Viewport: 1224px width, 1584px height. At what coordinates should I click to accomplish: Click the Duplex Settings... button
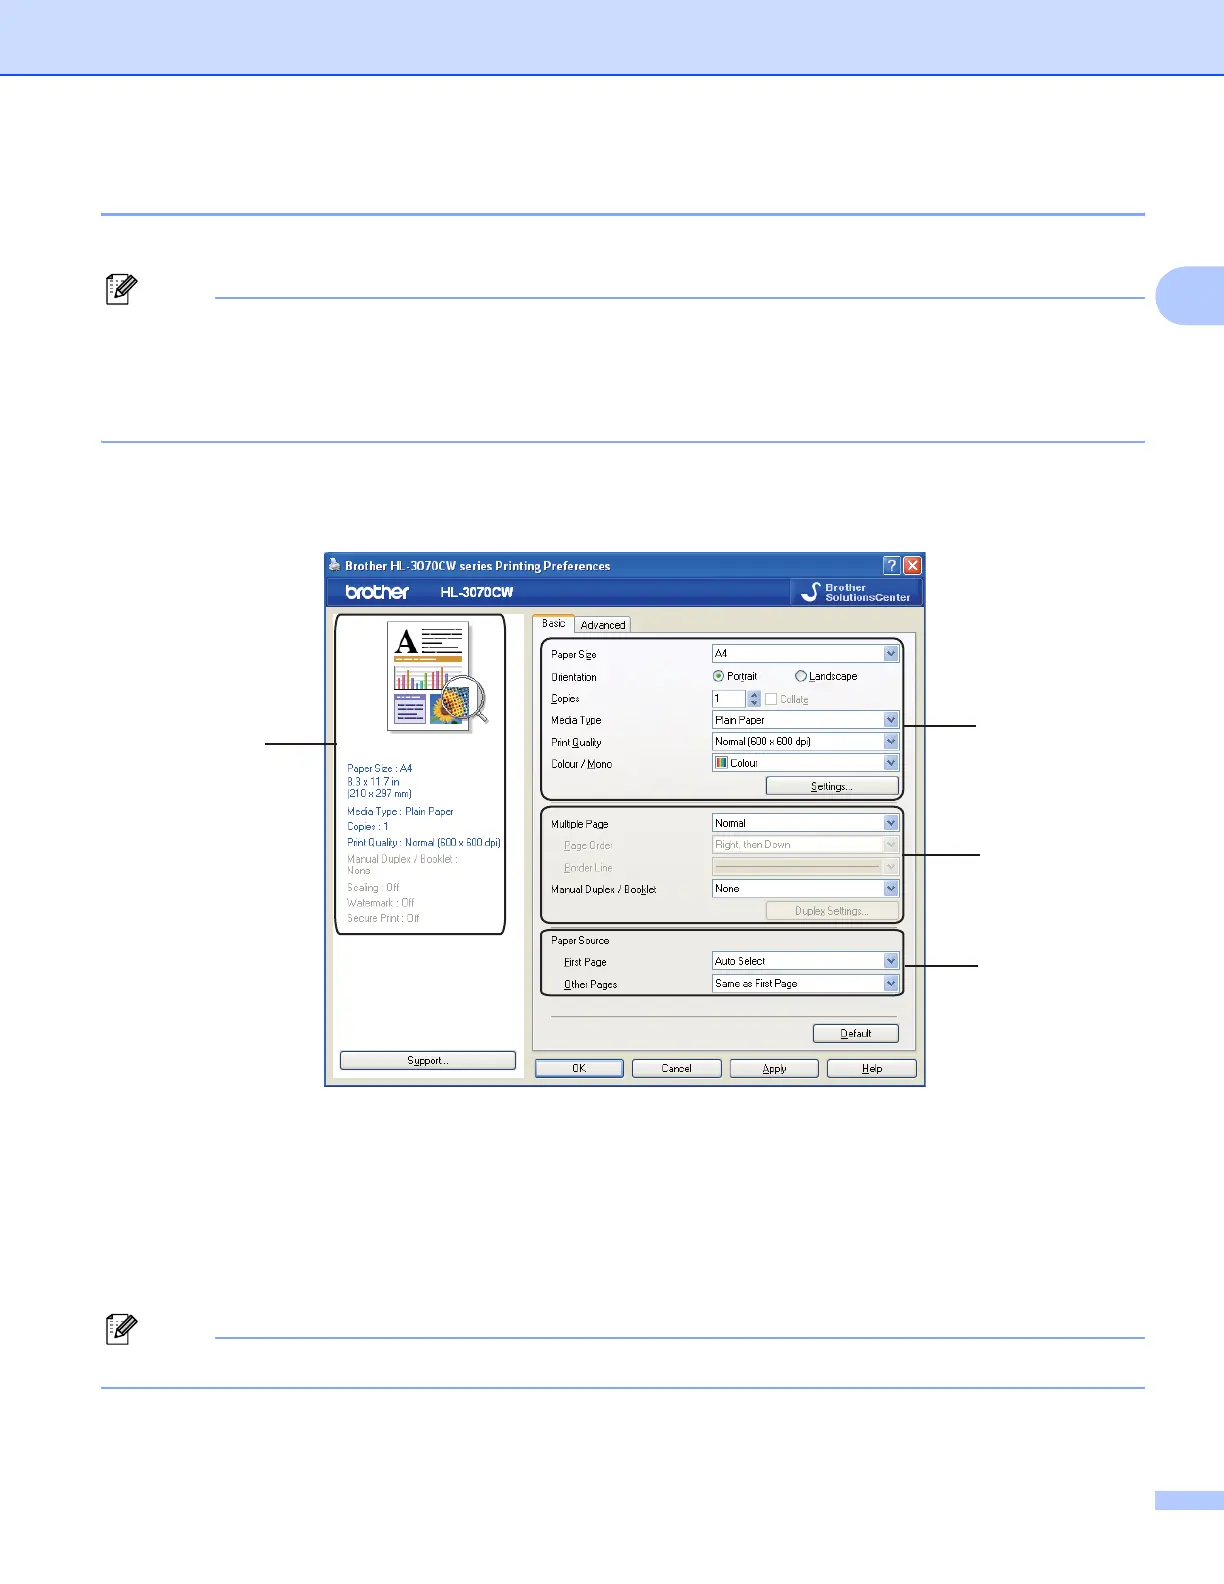(x=832, y=911)
